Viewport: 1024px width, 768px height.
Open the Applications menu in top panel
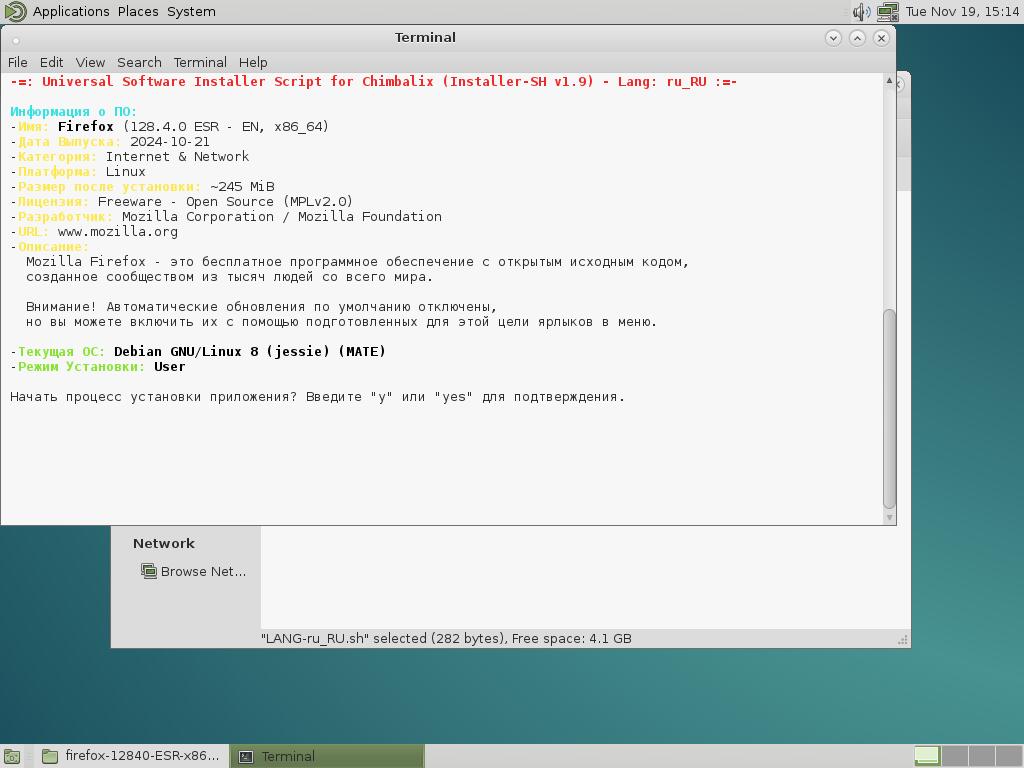coord(71,11)
